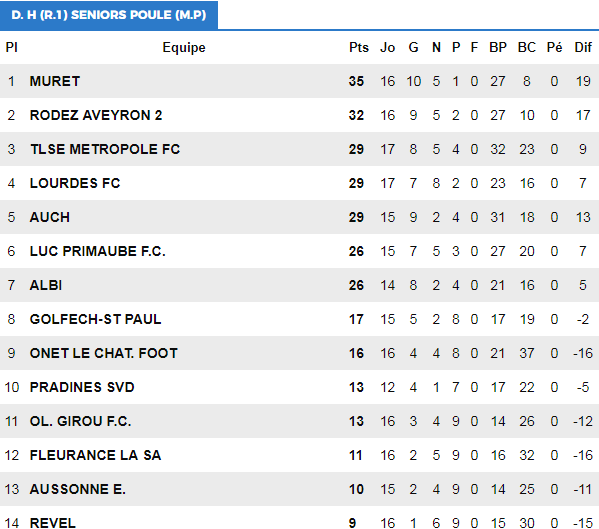
Task: Click LUC PRIMAUBE F.C. team name
Action: pos(98,251)
